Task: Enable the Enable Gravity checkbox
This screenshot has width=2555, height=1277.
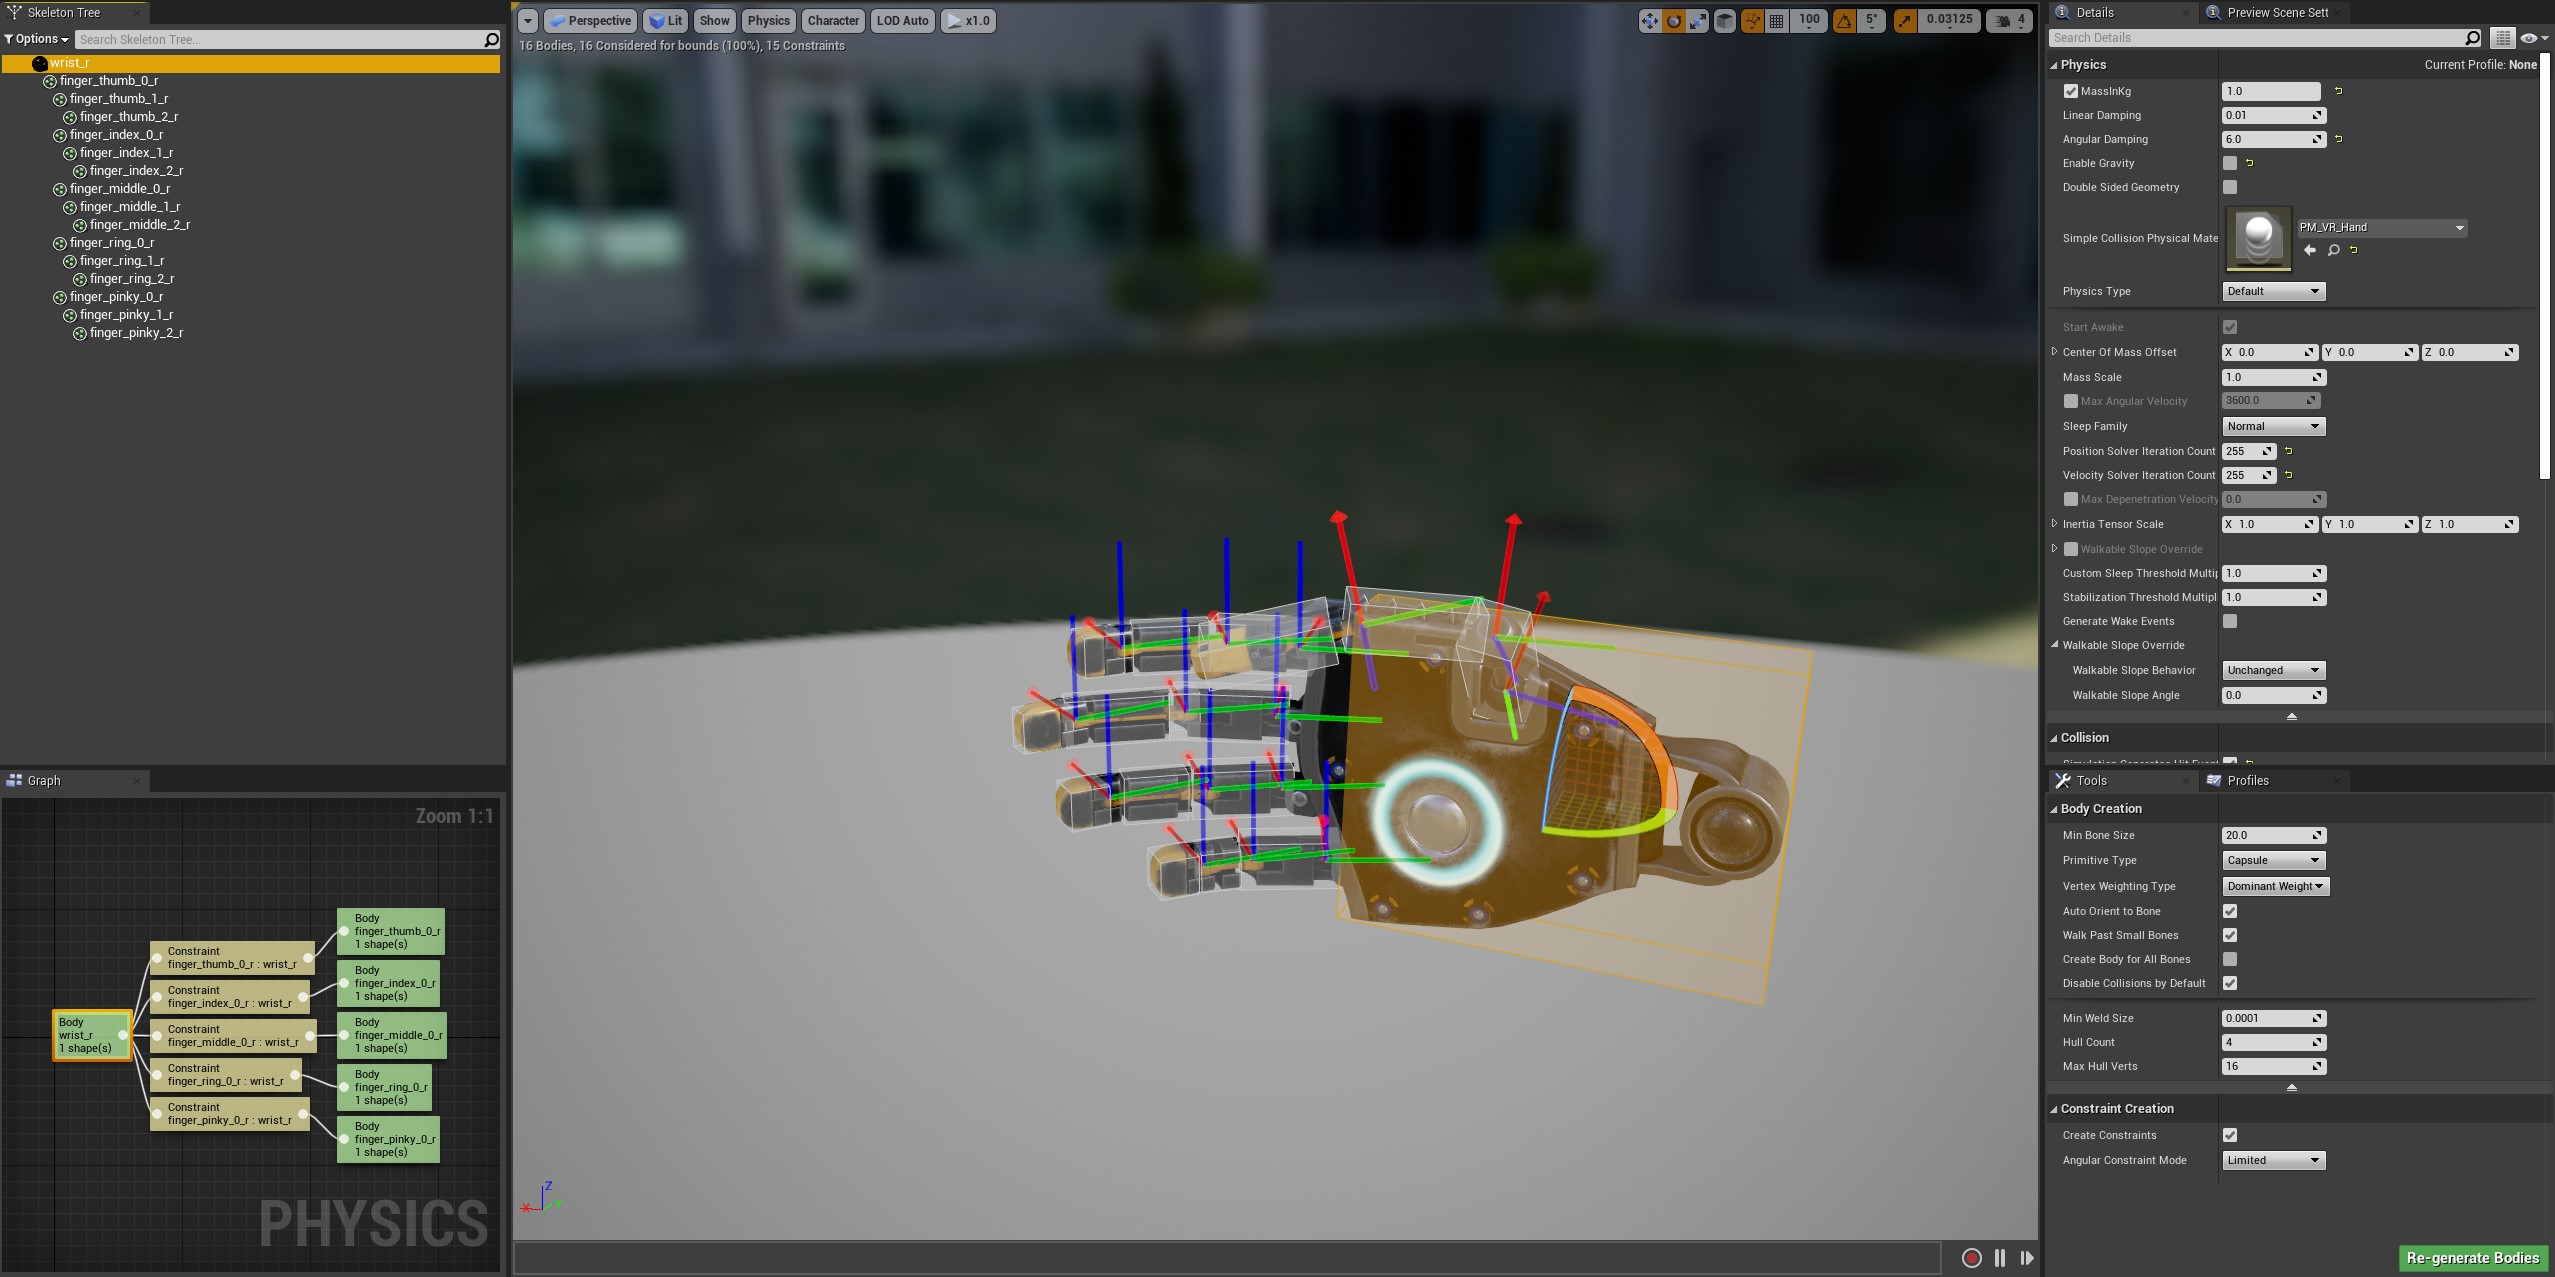Action: pyautogui.click(x=2229, y=163)
